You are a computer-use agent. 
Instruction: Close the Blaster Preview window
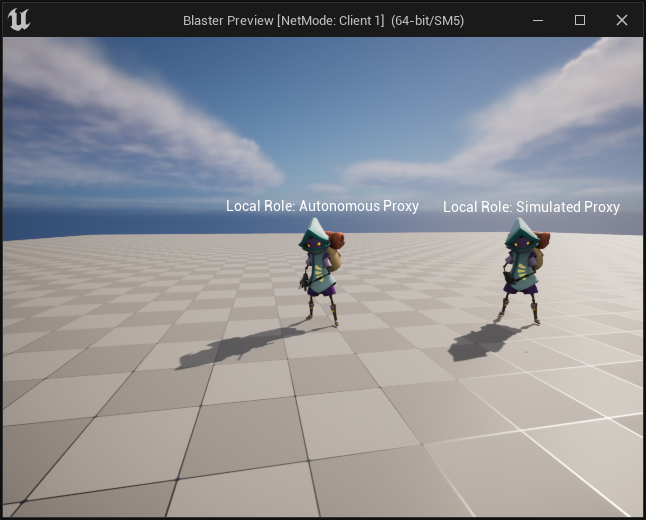pos(622,20)
